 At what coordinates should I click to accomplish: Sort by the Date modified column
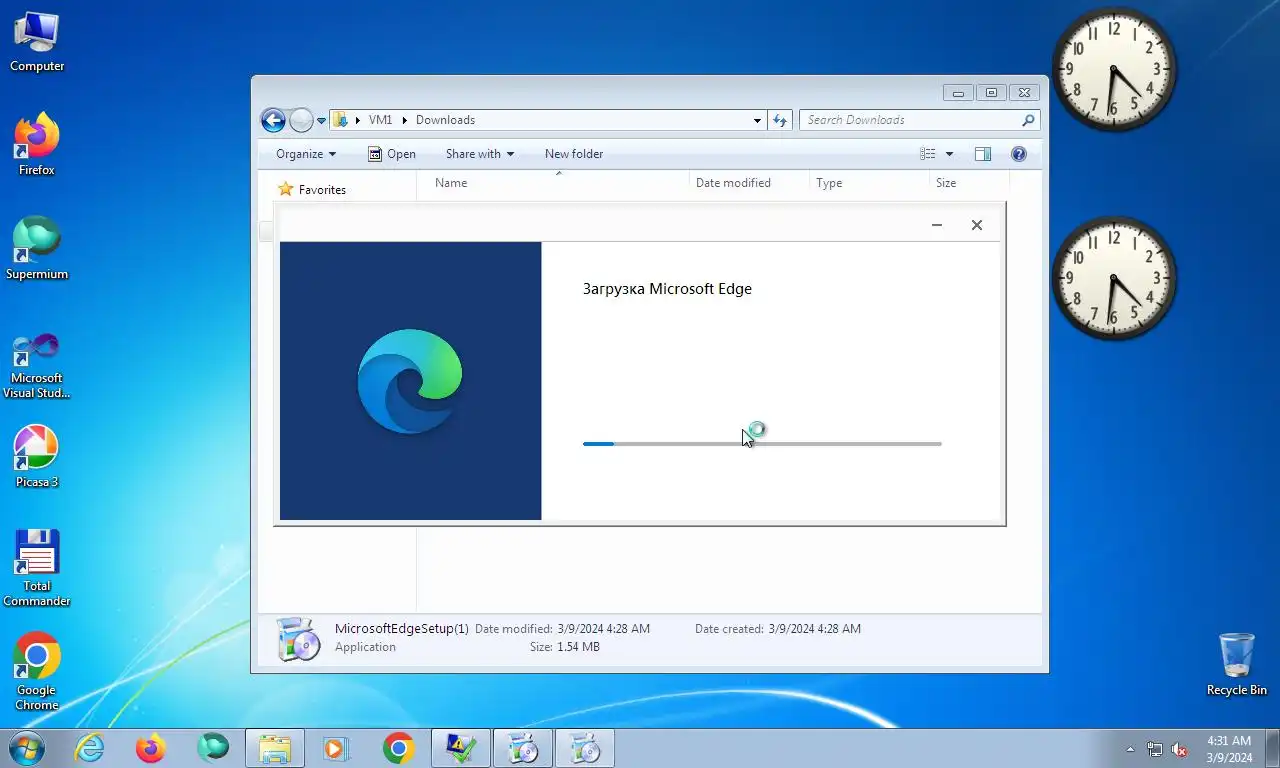pyautogui.click(x=748, y=183)
